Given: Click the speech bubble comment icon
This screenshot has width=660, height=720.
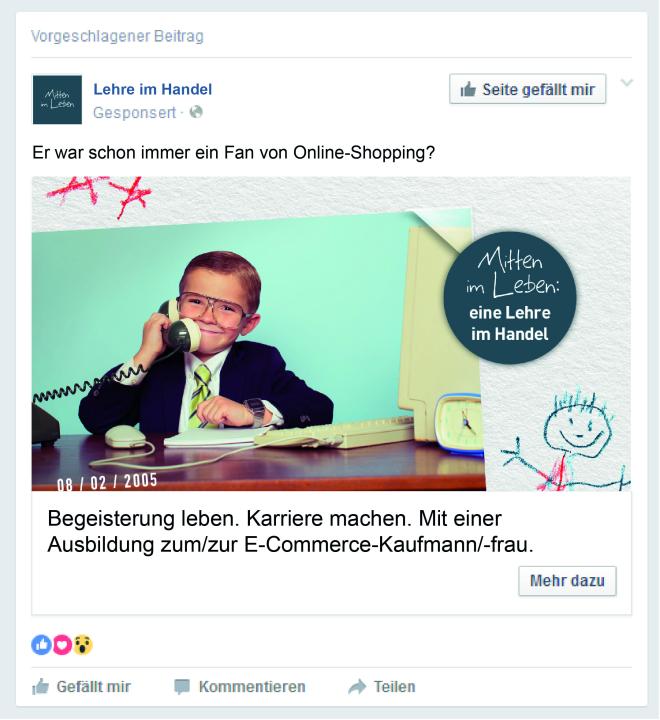Looking at the screenshot, I should pyautogui.click(x=182, y=687).
